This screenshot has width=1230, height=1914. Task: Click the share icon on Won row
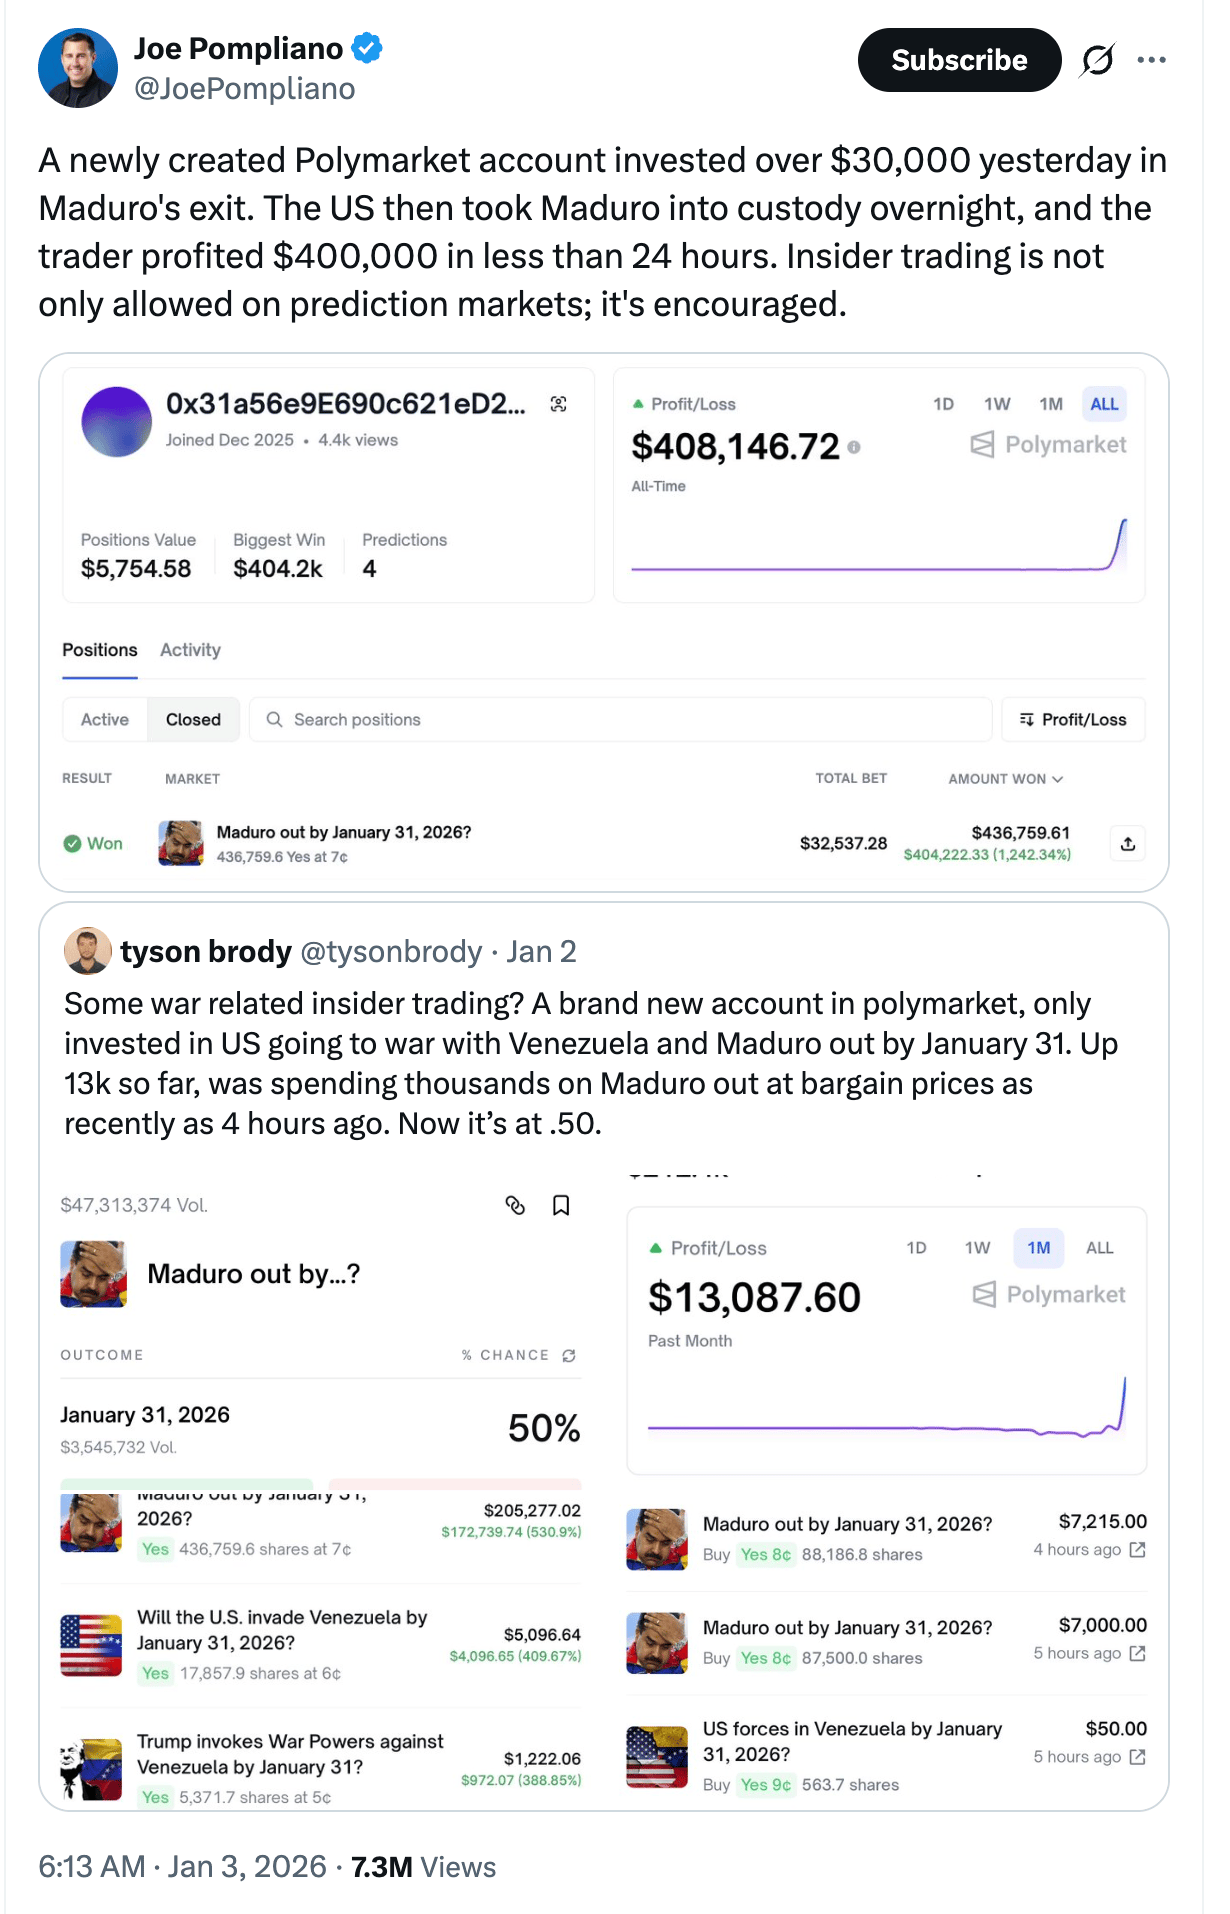tap(1127, 844)
